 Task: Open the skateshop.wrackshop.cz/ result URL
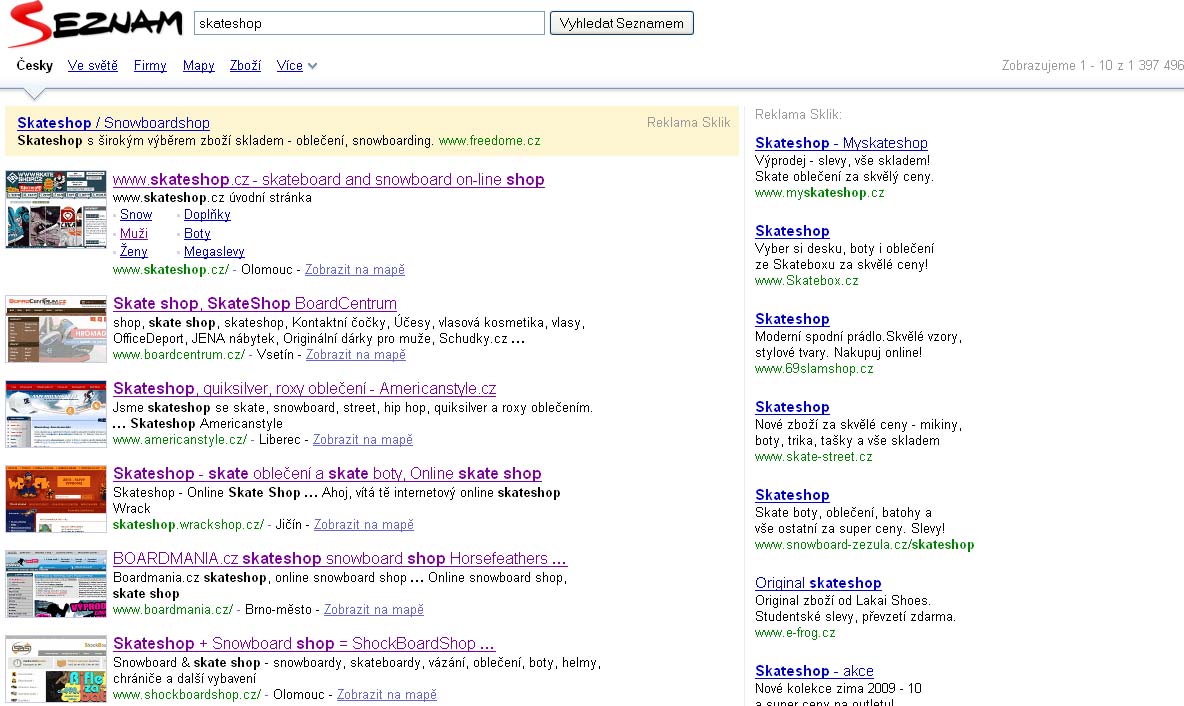189,525
